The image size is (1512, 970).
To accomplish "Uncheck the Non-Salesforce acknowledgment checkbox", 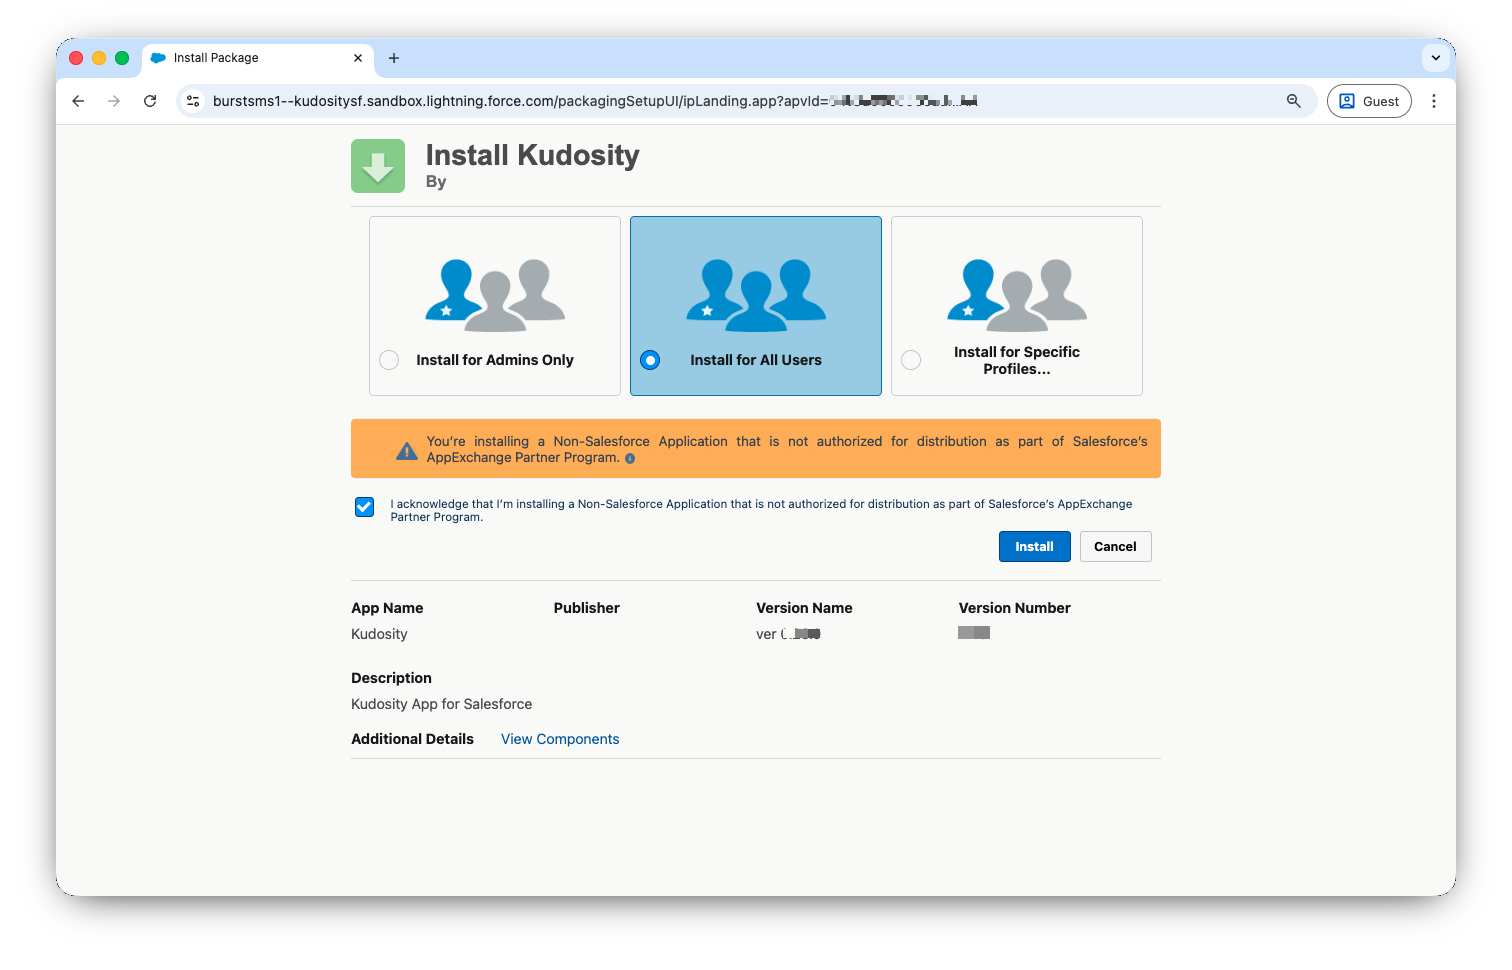I will click(365, 507).
